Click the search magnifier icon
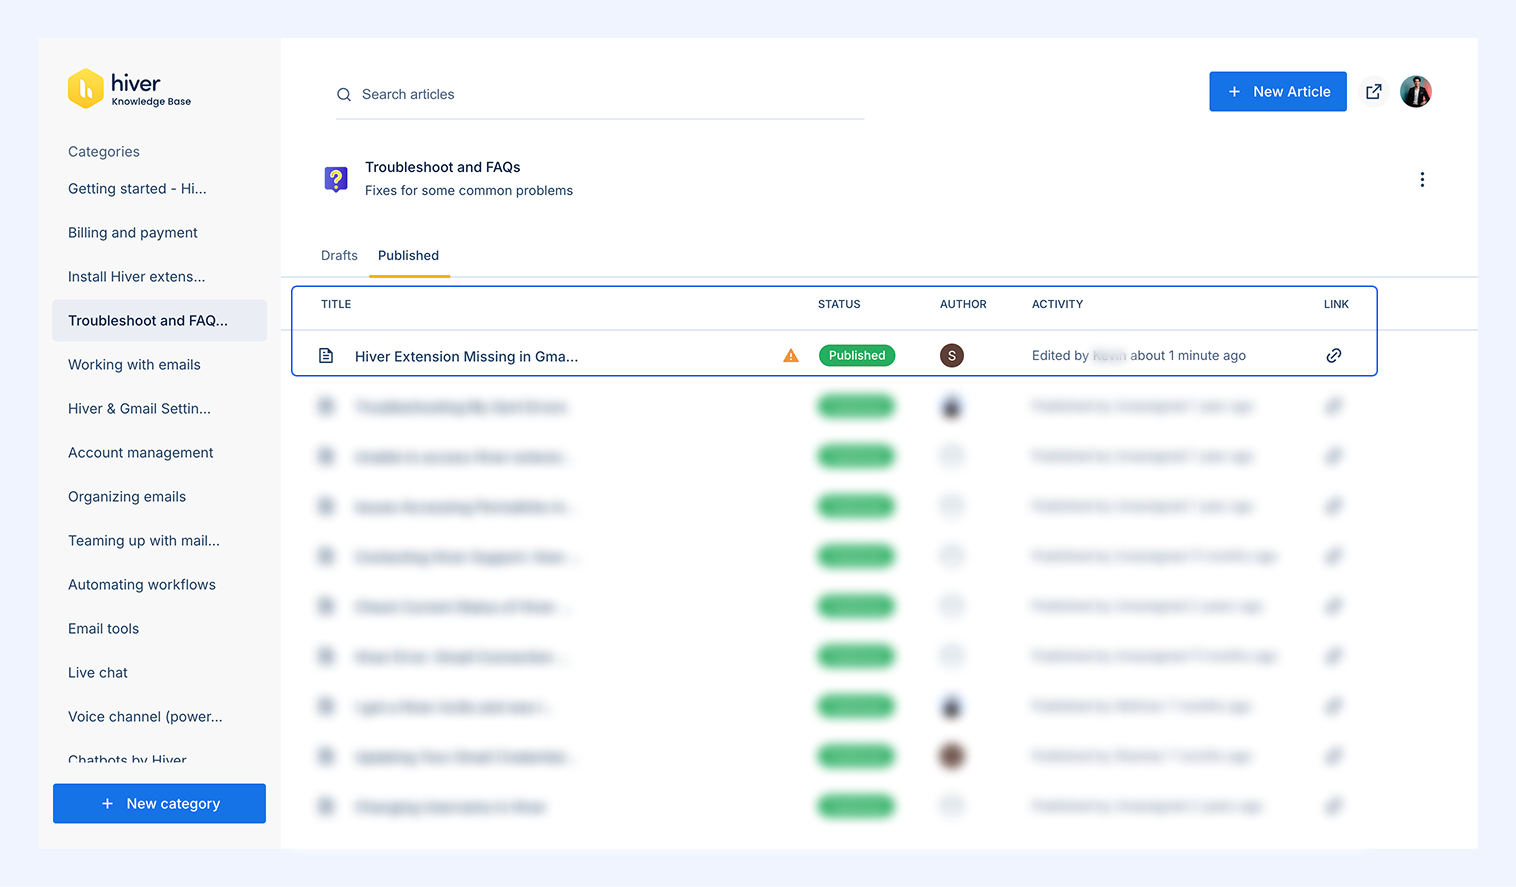 click(344, 95)
